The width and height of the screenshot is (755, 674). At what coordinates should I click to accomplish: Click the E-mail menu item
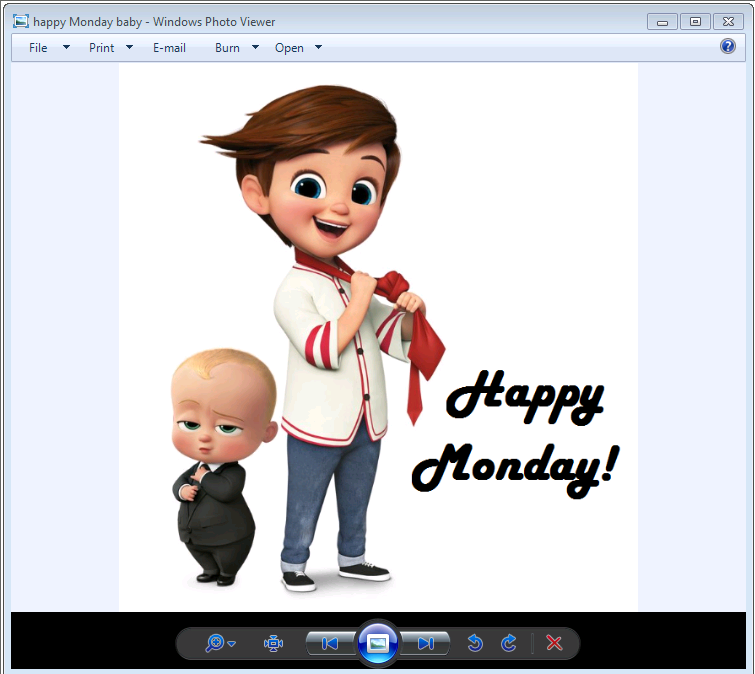pyautogui.click(x=169, y=48)
